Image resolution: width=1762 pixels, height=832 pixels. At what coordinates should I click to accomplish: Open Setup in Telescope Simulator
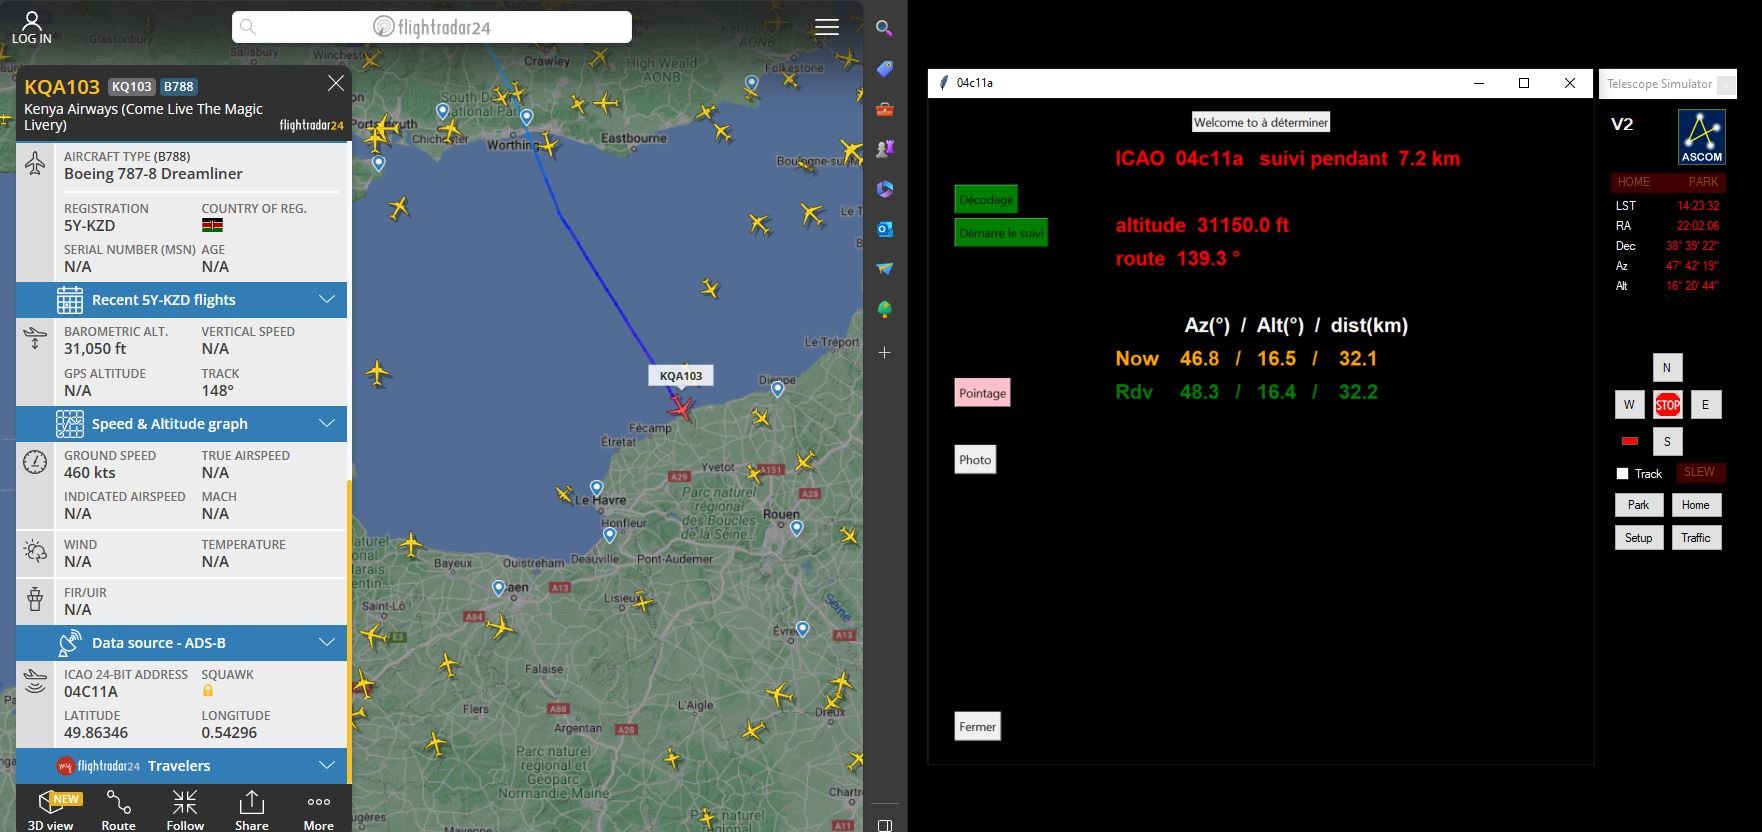pos(1638,538)
